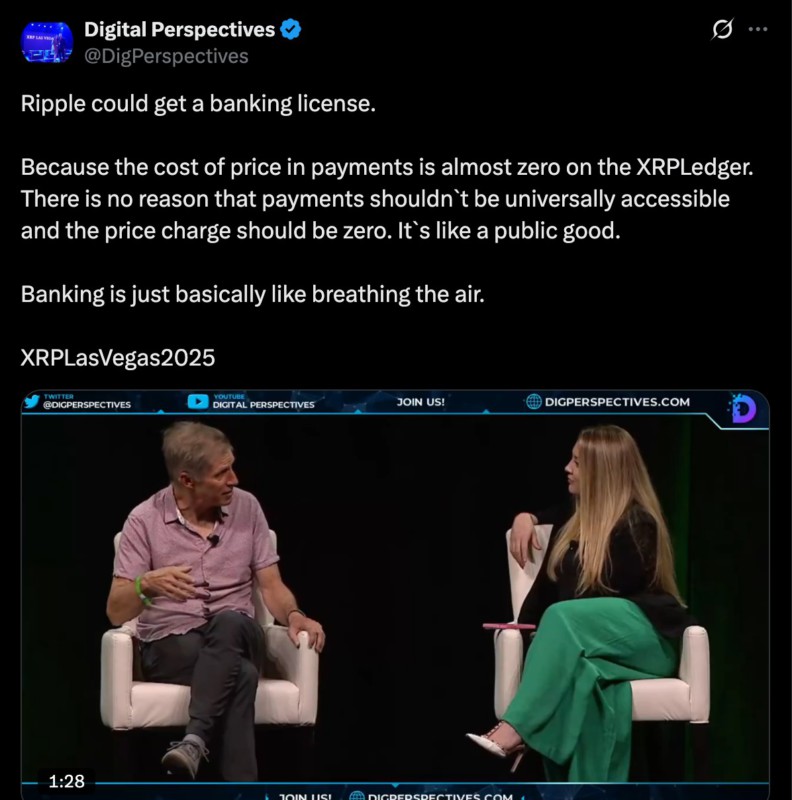Click the purple D logo in video corner
The width and height of the screenshot is (792, 800).
(742, 409)
